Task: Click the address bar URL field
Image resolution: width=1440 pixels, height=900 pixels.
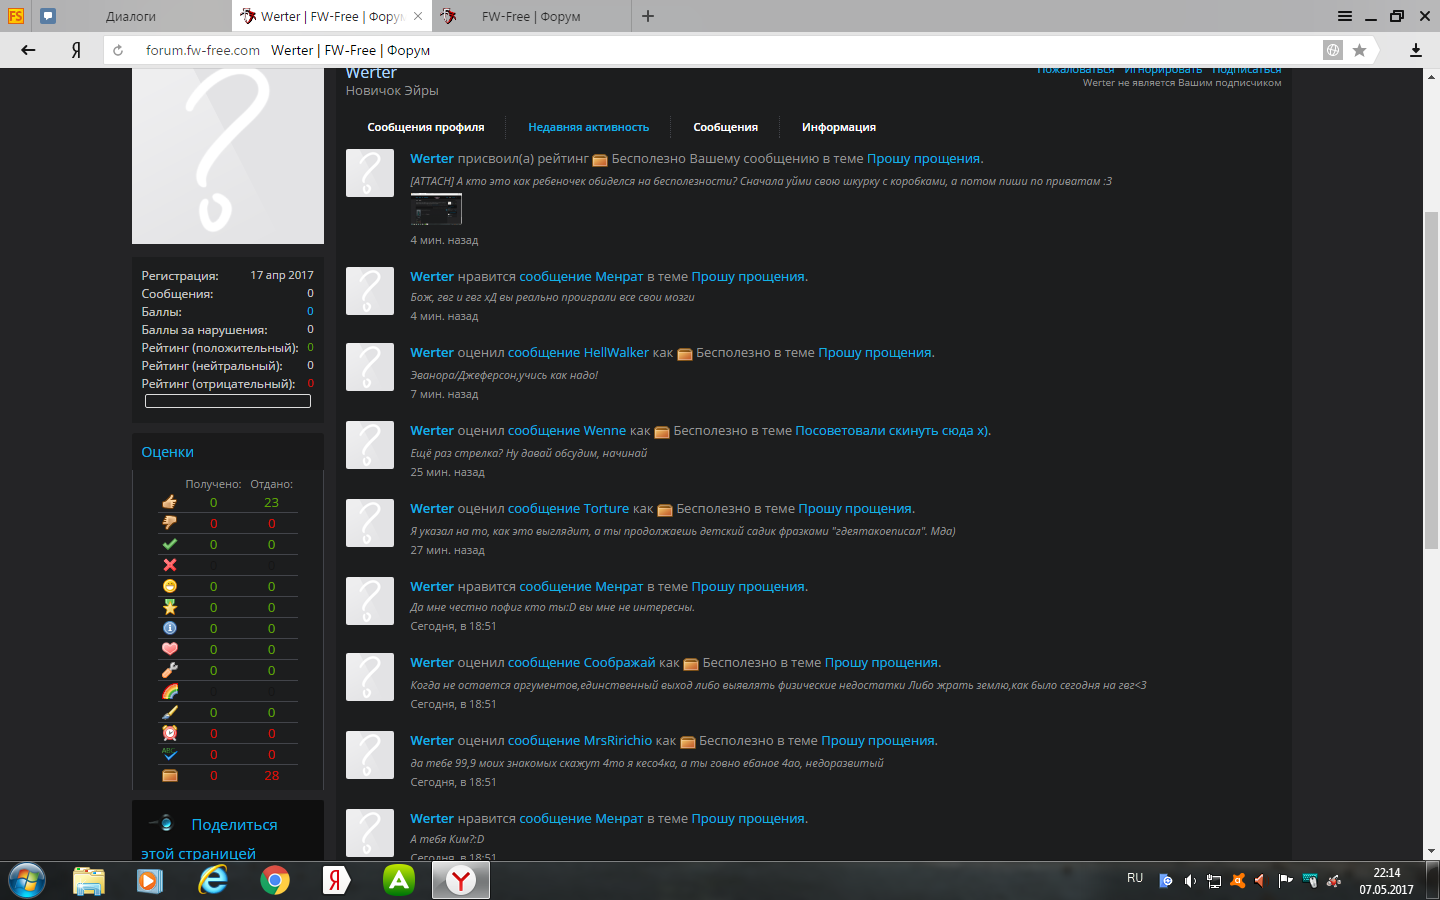Action: pyautogui.click(x=700, y=50)
